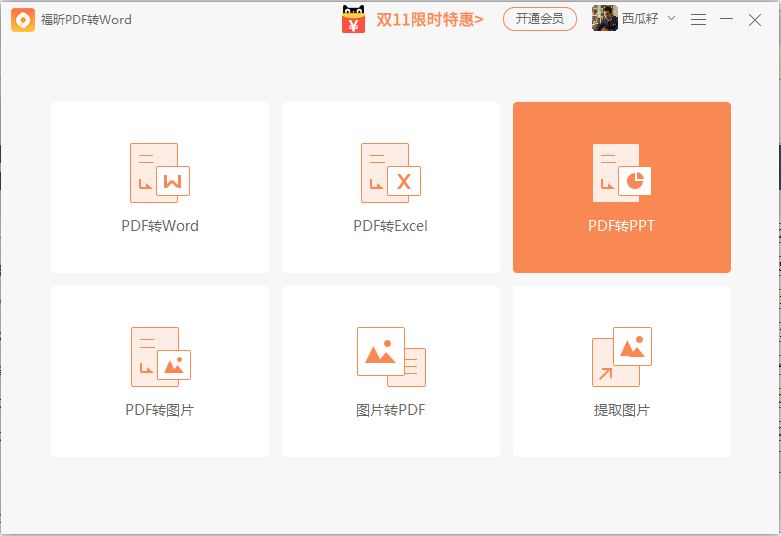Choose the highlighted PDF转PPT label
The image size is (781, 536).
(x=621, y=226)
